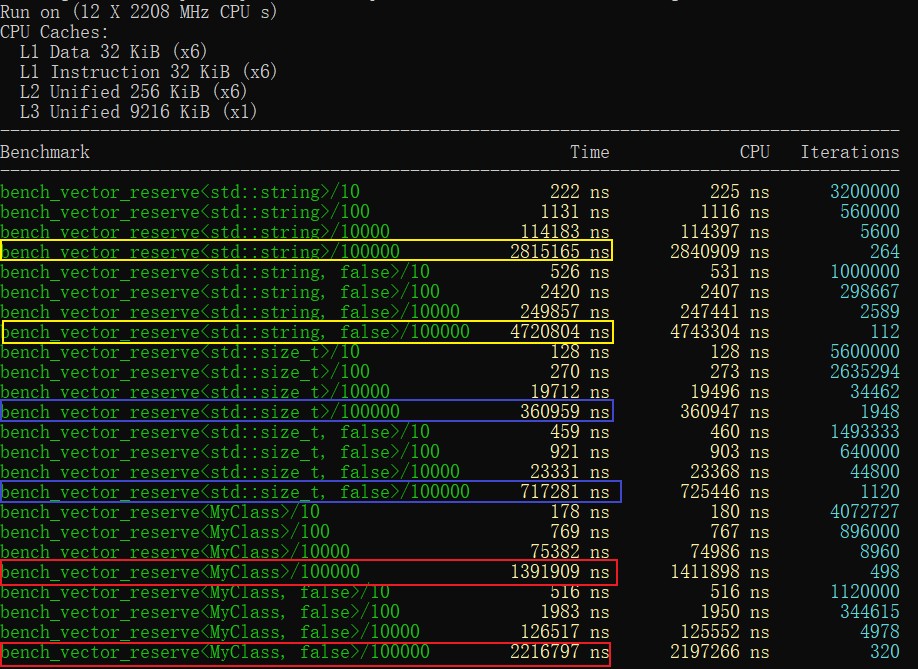Click 'bench_vector_reserve<std::size_t>/100' row name
Viewport: 918px width, 669px height.
pos(185,372)
